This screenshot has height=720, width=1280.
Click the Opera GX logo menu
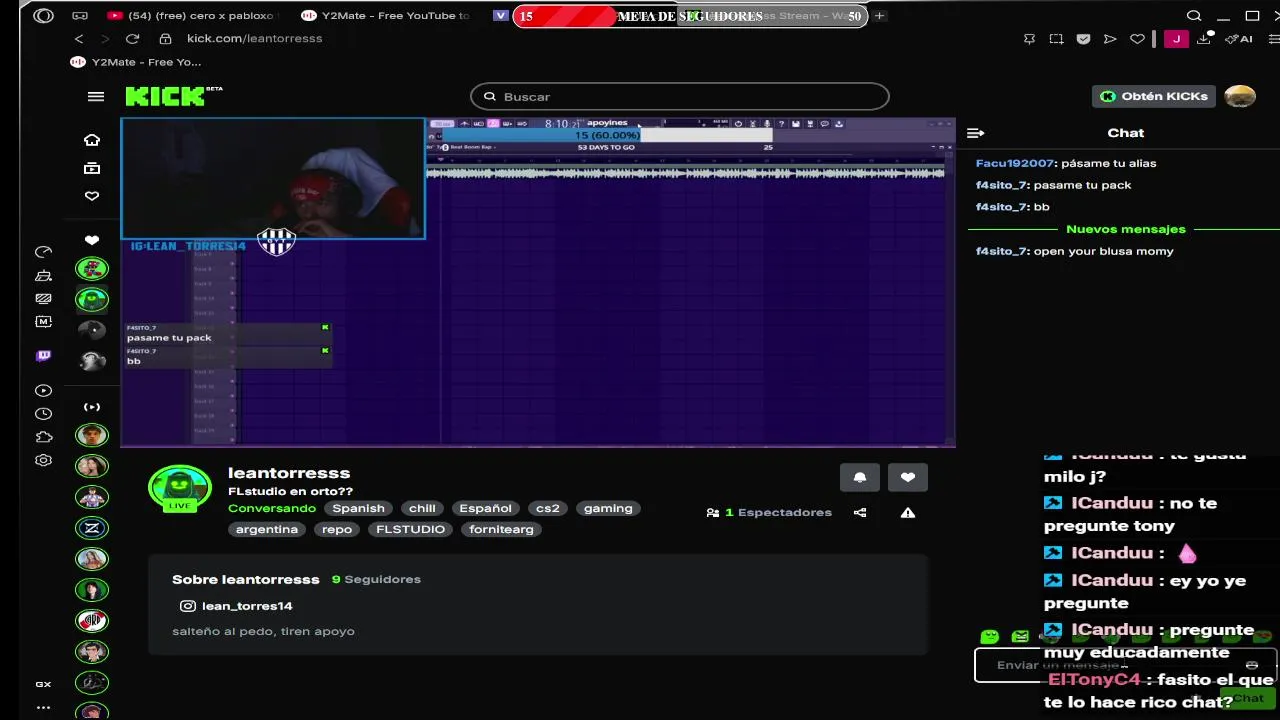[x=43, y=16]
